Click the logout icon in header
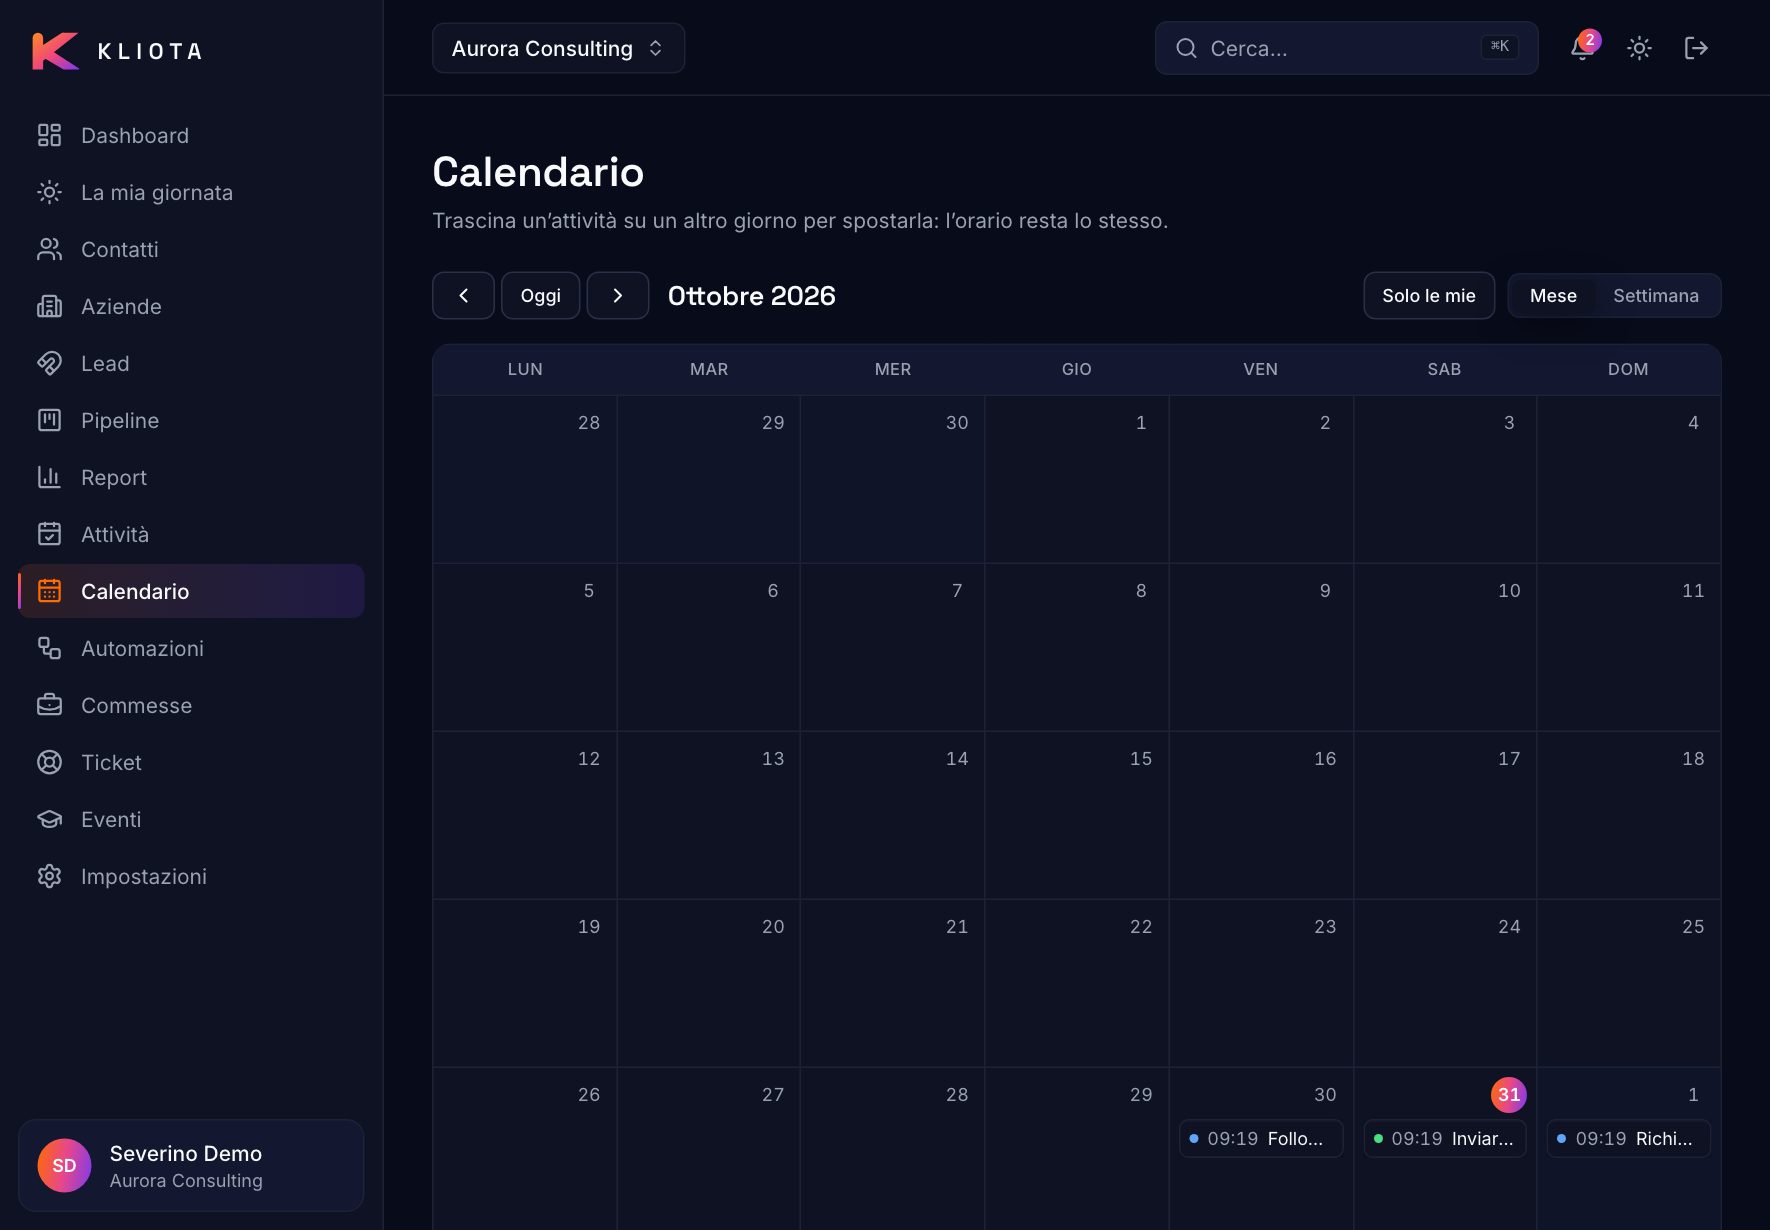The width and height of the screenshot is (1770, 1230). 1696,48
